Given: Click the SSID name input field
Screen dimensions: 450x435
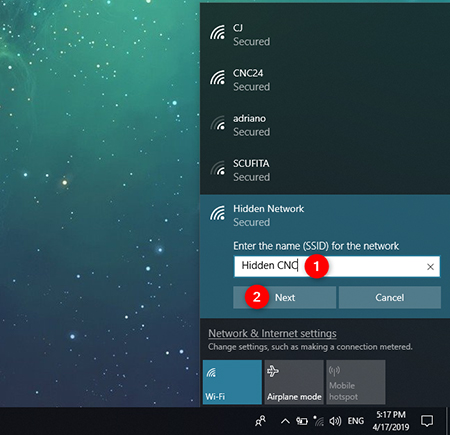Looking at the screenshot, I should pos(337,266).
